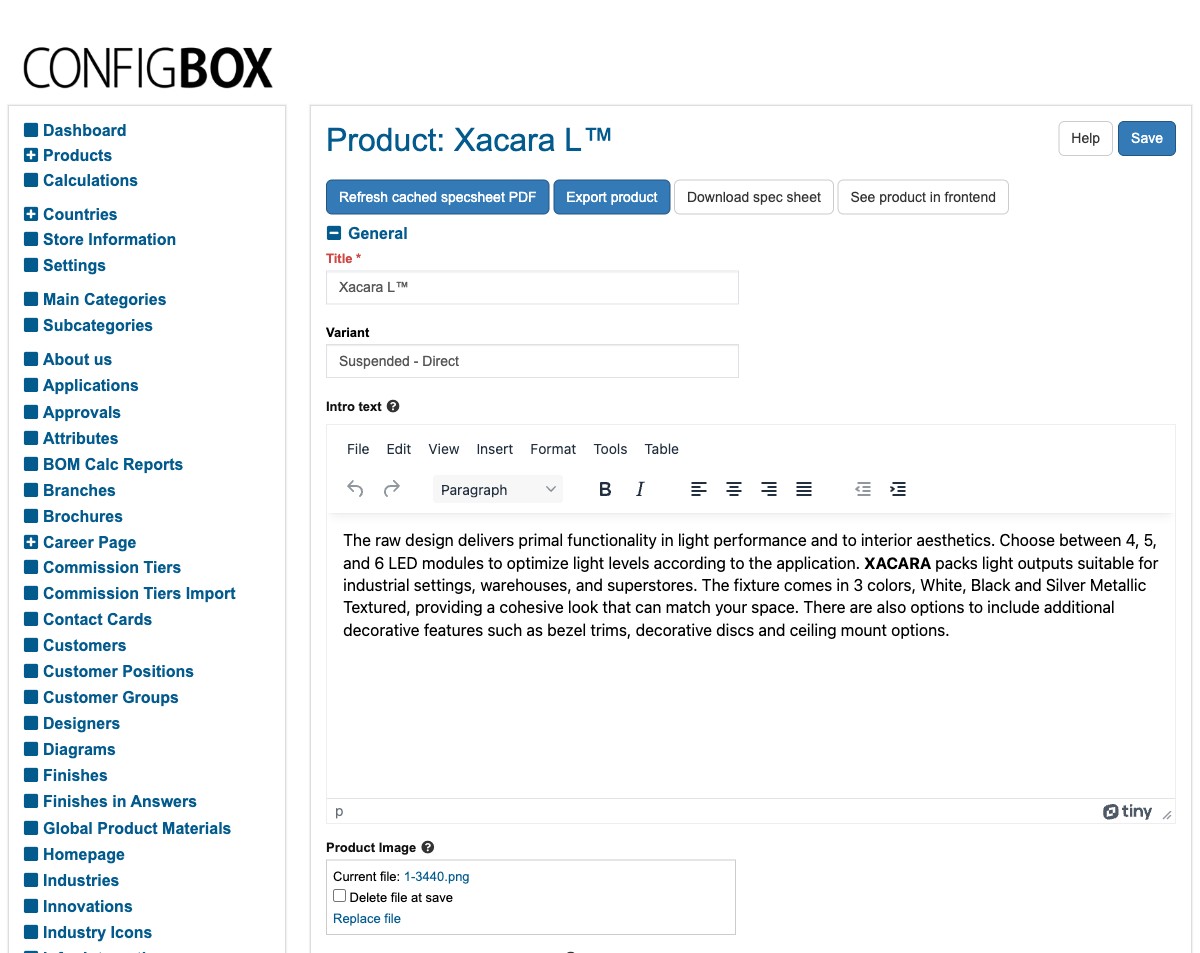Download the spec sheet
This screenshot has width=1200, height=953.
pyautogui.click(x=754, y=197)
